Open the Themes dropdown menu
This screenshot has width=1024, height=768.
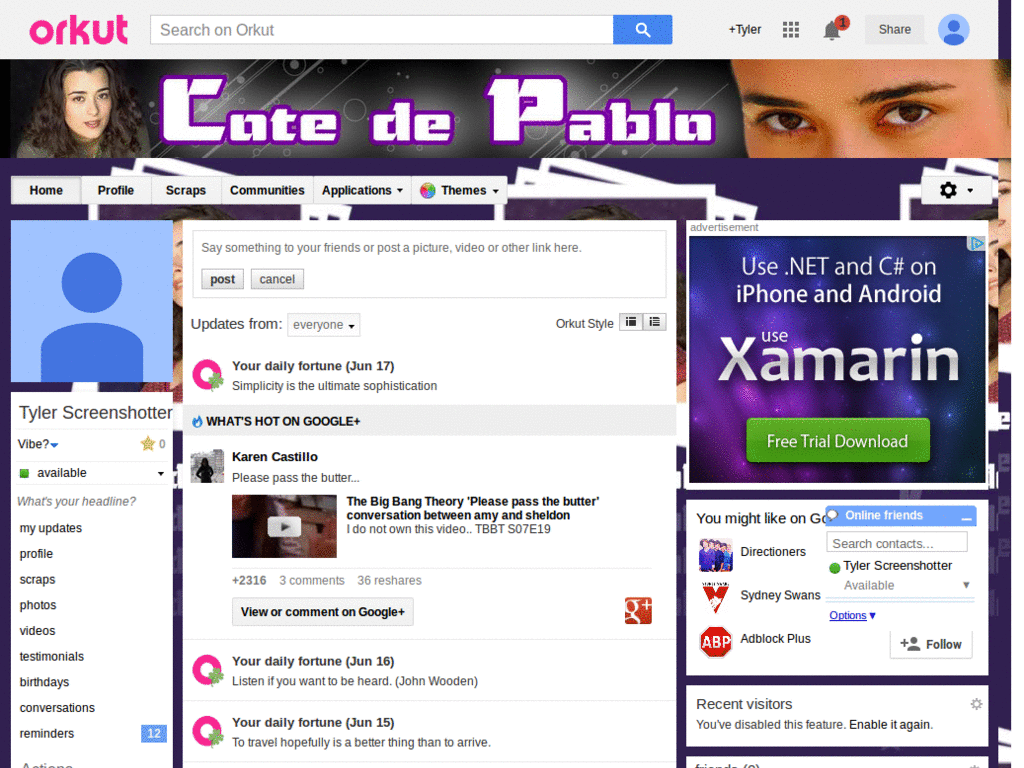point(460,191)
